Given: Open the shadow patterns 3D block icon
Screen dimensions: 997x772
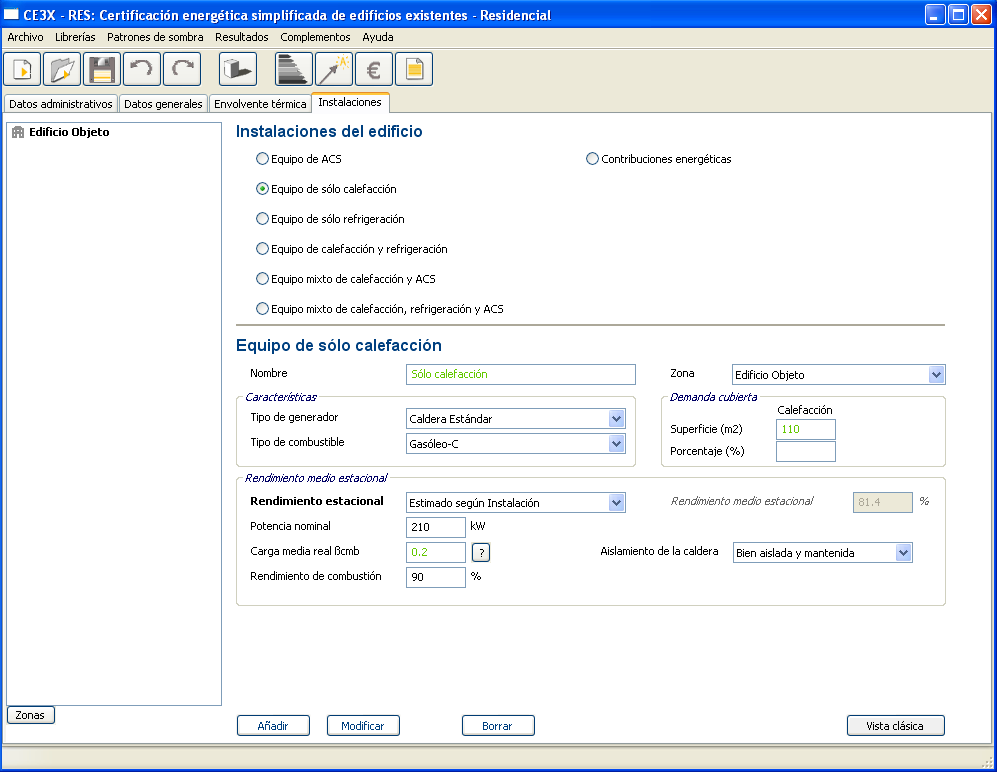Looking at the screenshot, I should [238, 70].
